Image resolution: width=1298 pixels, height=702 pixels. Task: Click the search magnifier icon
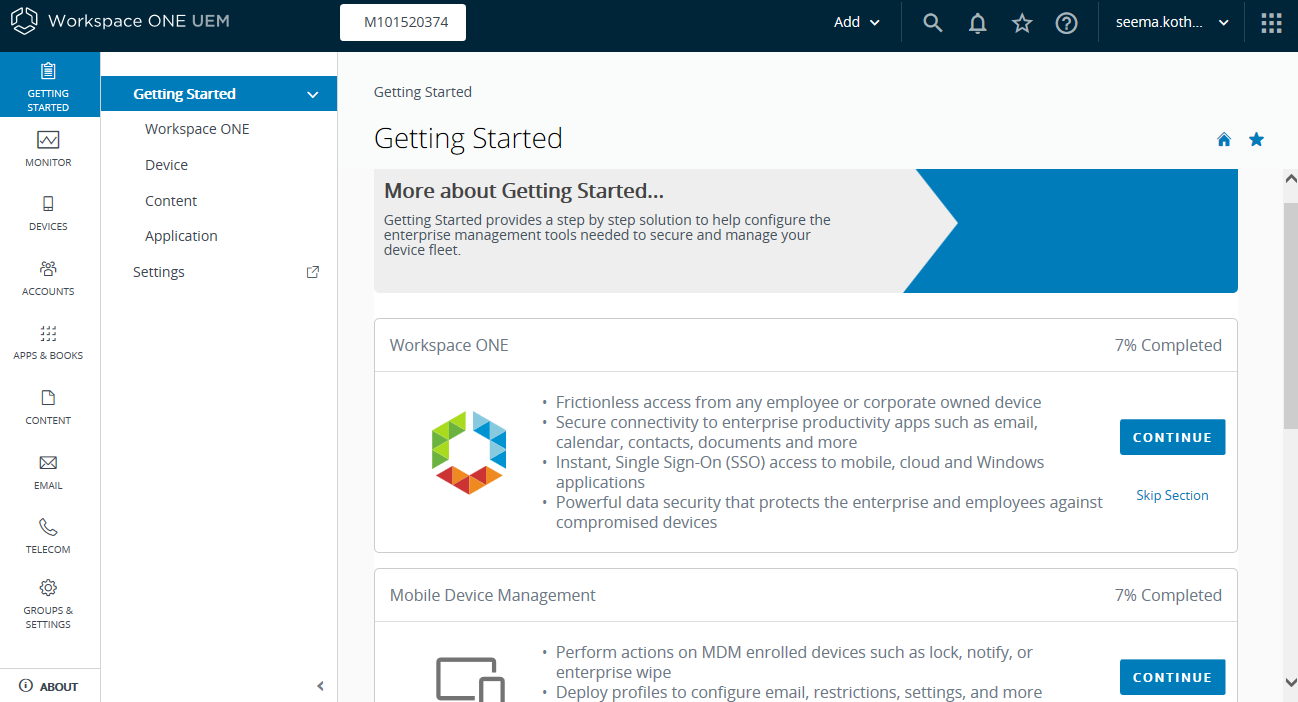pos(932,23)
